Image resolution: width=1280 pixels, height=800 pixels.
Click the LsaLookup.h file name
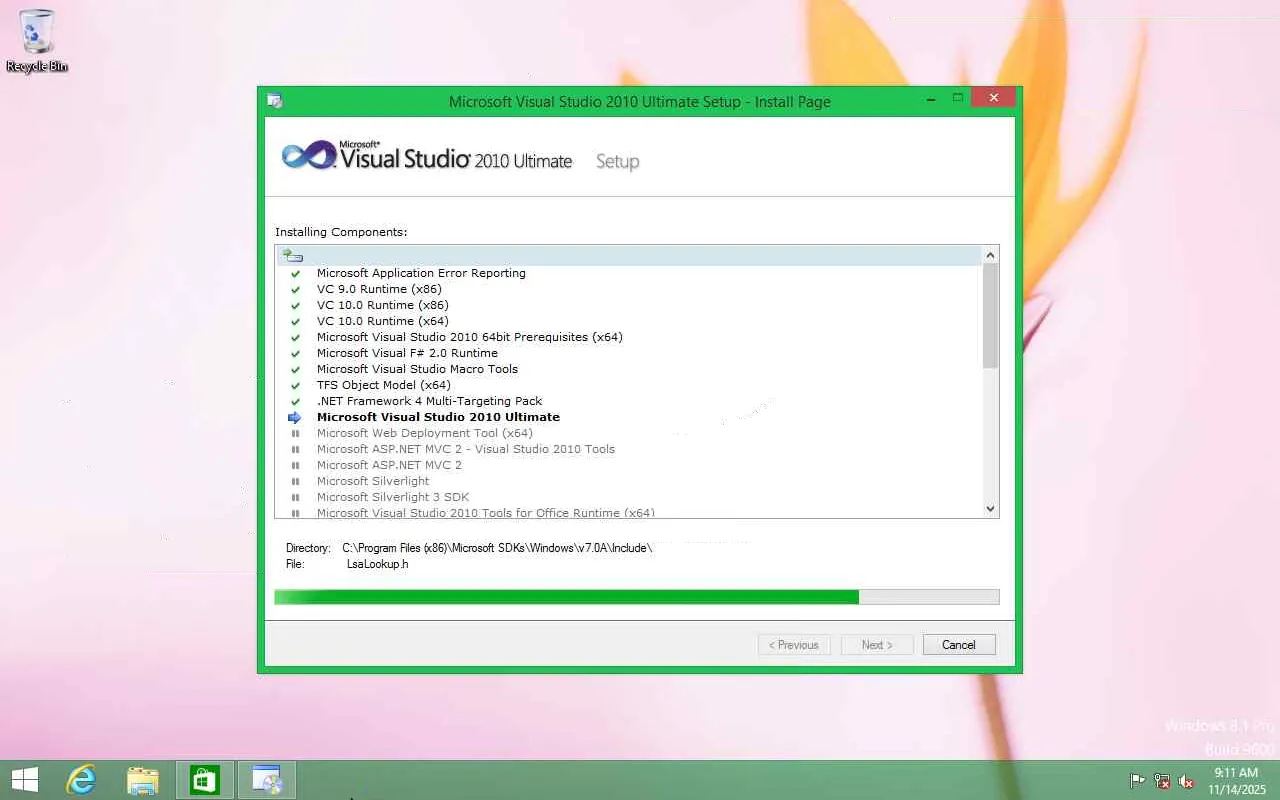click(377, 564)
